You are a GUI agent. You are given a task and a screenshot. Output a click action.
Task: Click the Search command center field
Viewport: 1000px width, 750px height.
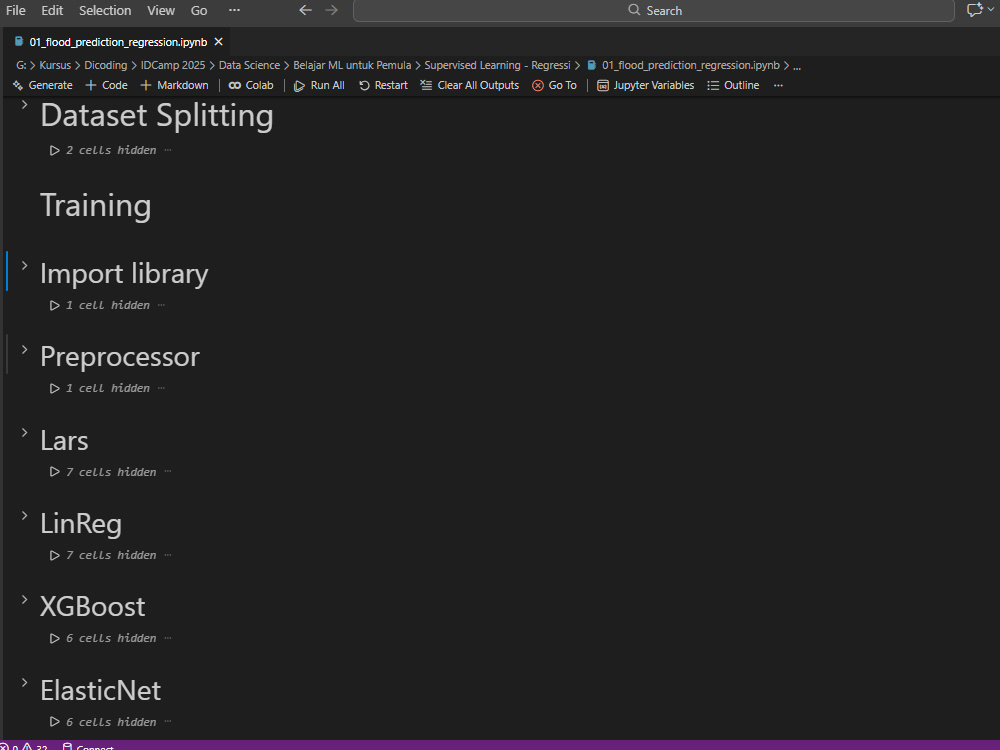point(654,10)
